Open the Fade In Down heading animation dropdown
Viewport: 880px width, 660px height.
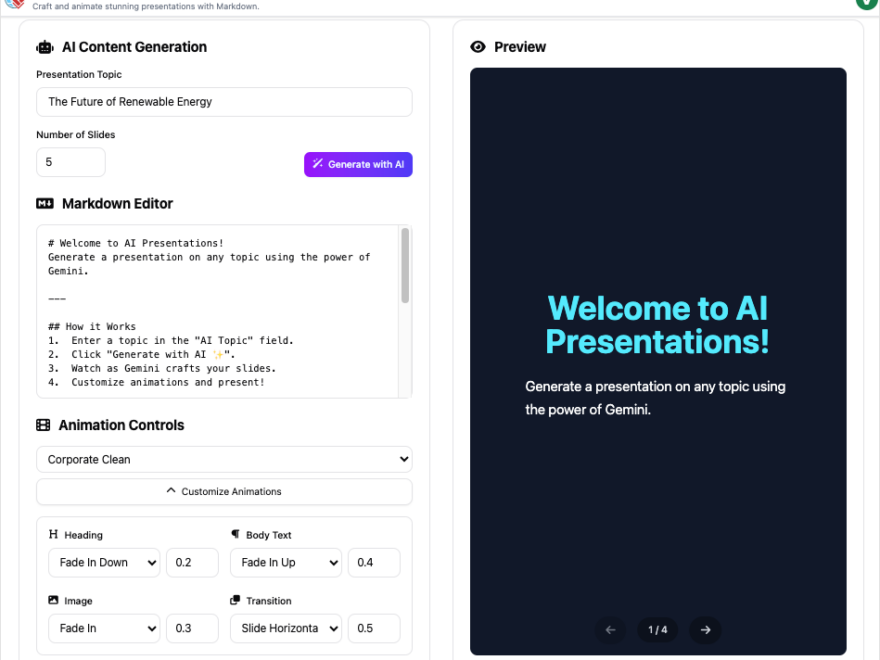pyautogui.click(x=104, y=562)
